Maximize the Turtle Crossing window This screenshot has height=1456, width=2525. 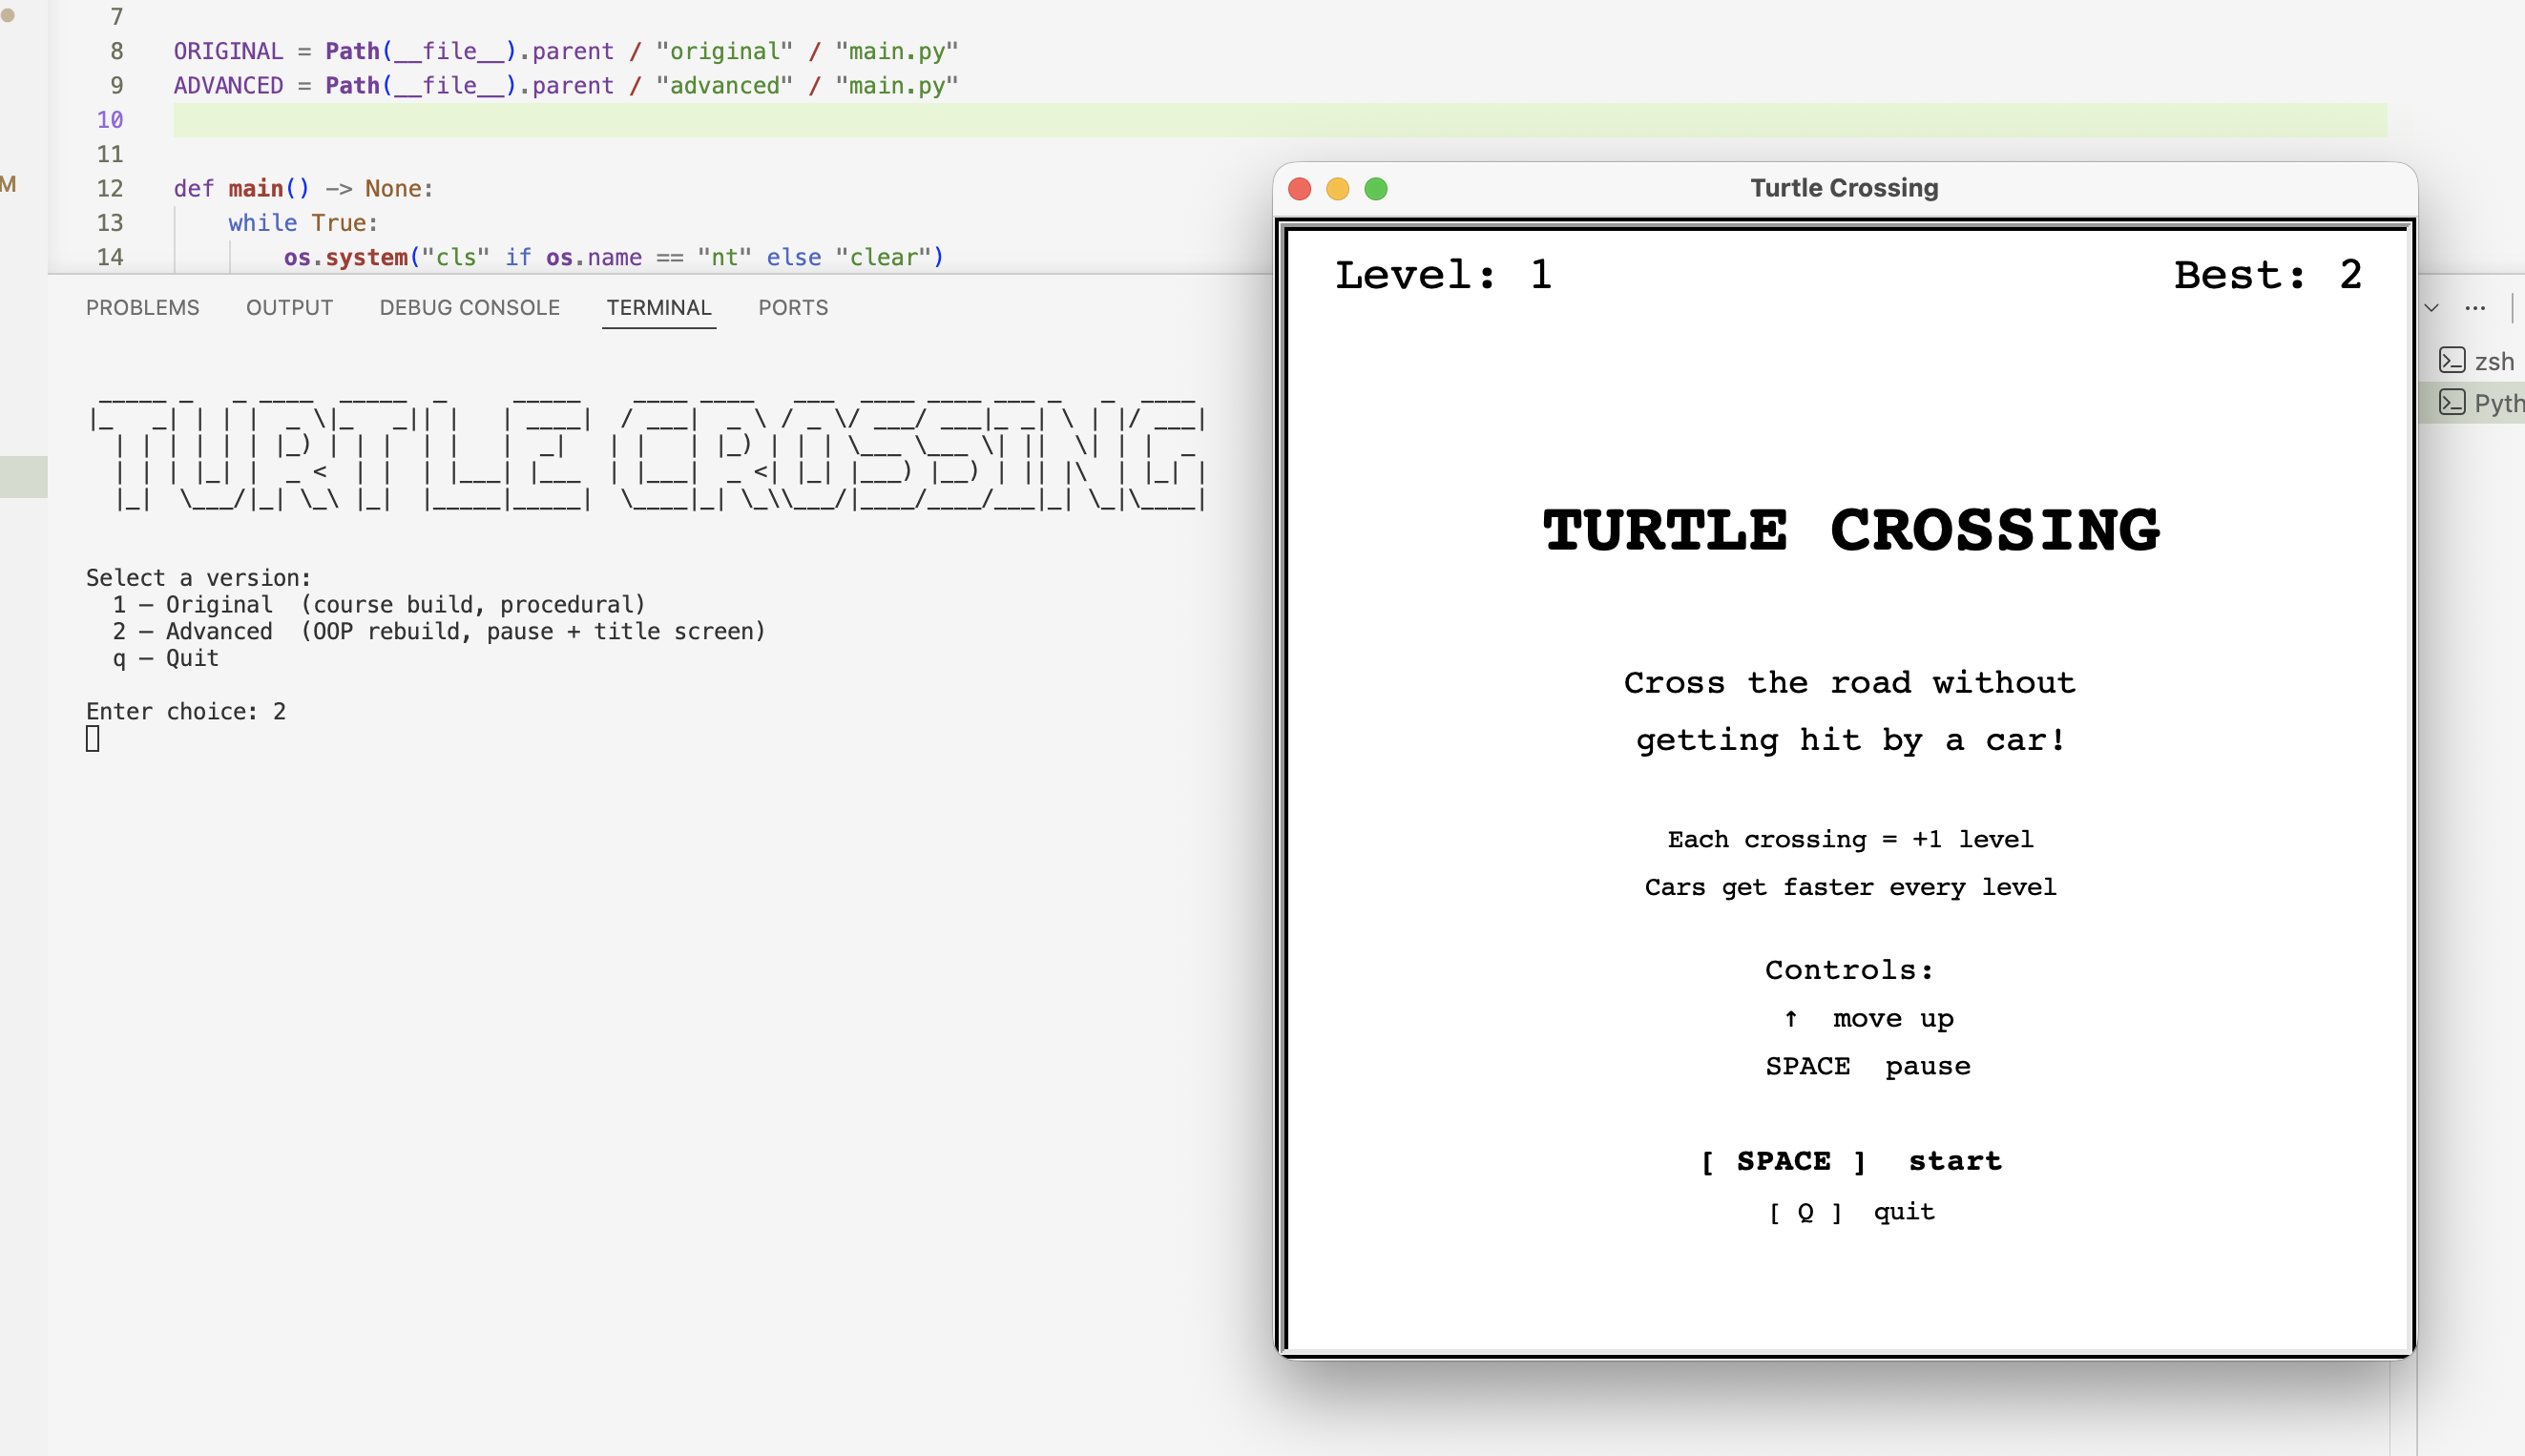[1375, 189]
